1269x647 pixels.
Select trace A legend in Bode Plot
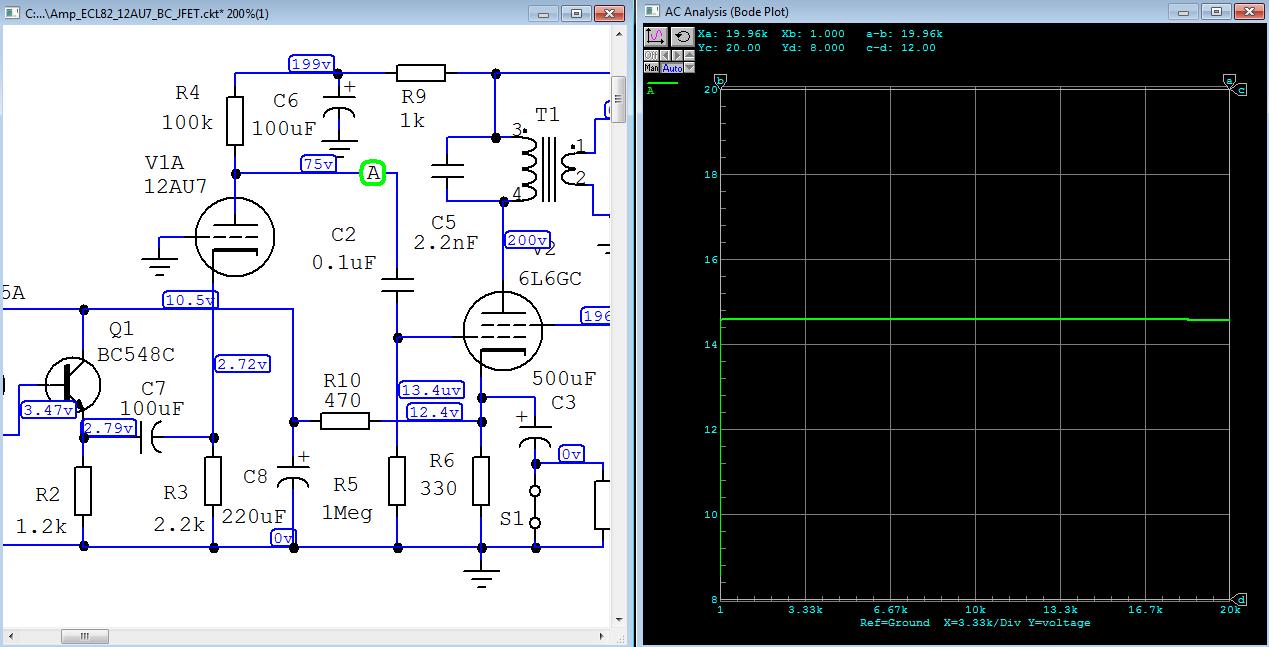(661, 86)
